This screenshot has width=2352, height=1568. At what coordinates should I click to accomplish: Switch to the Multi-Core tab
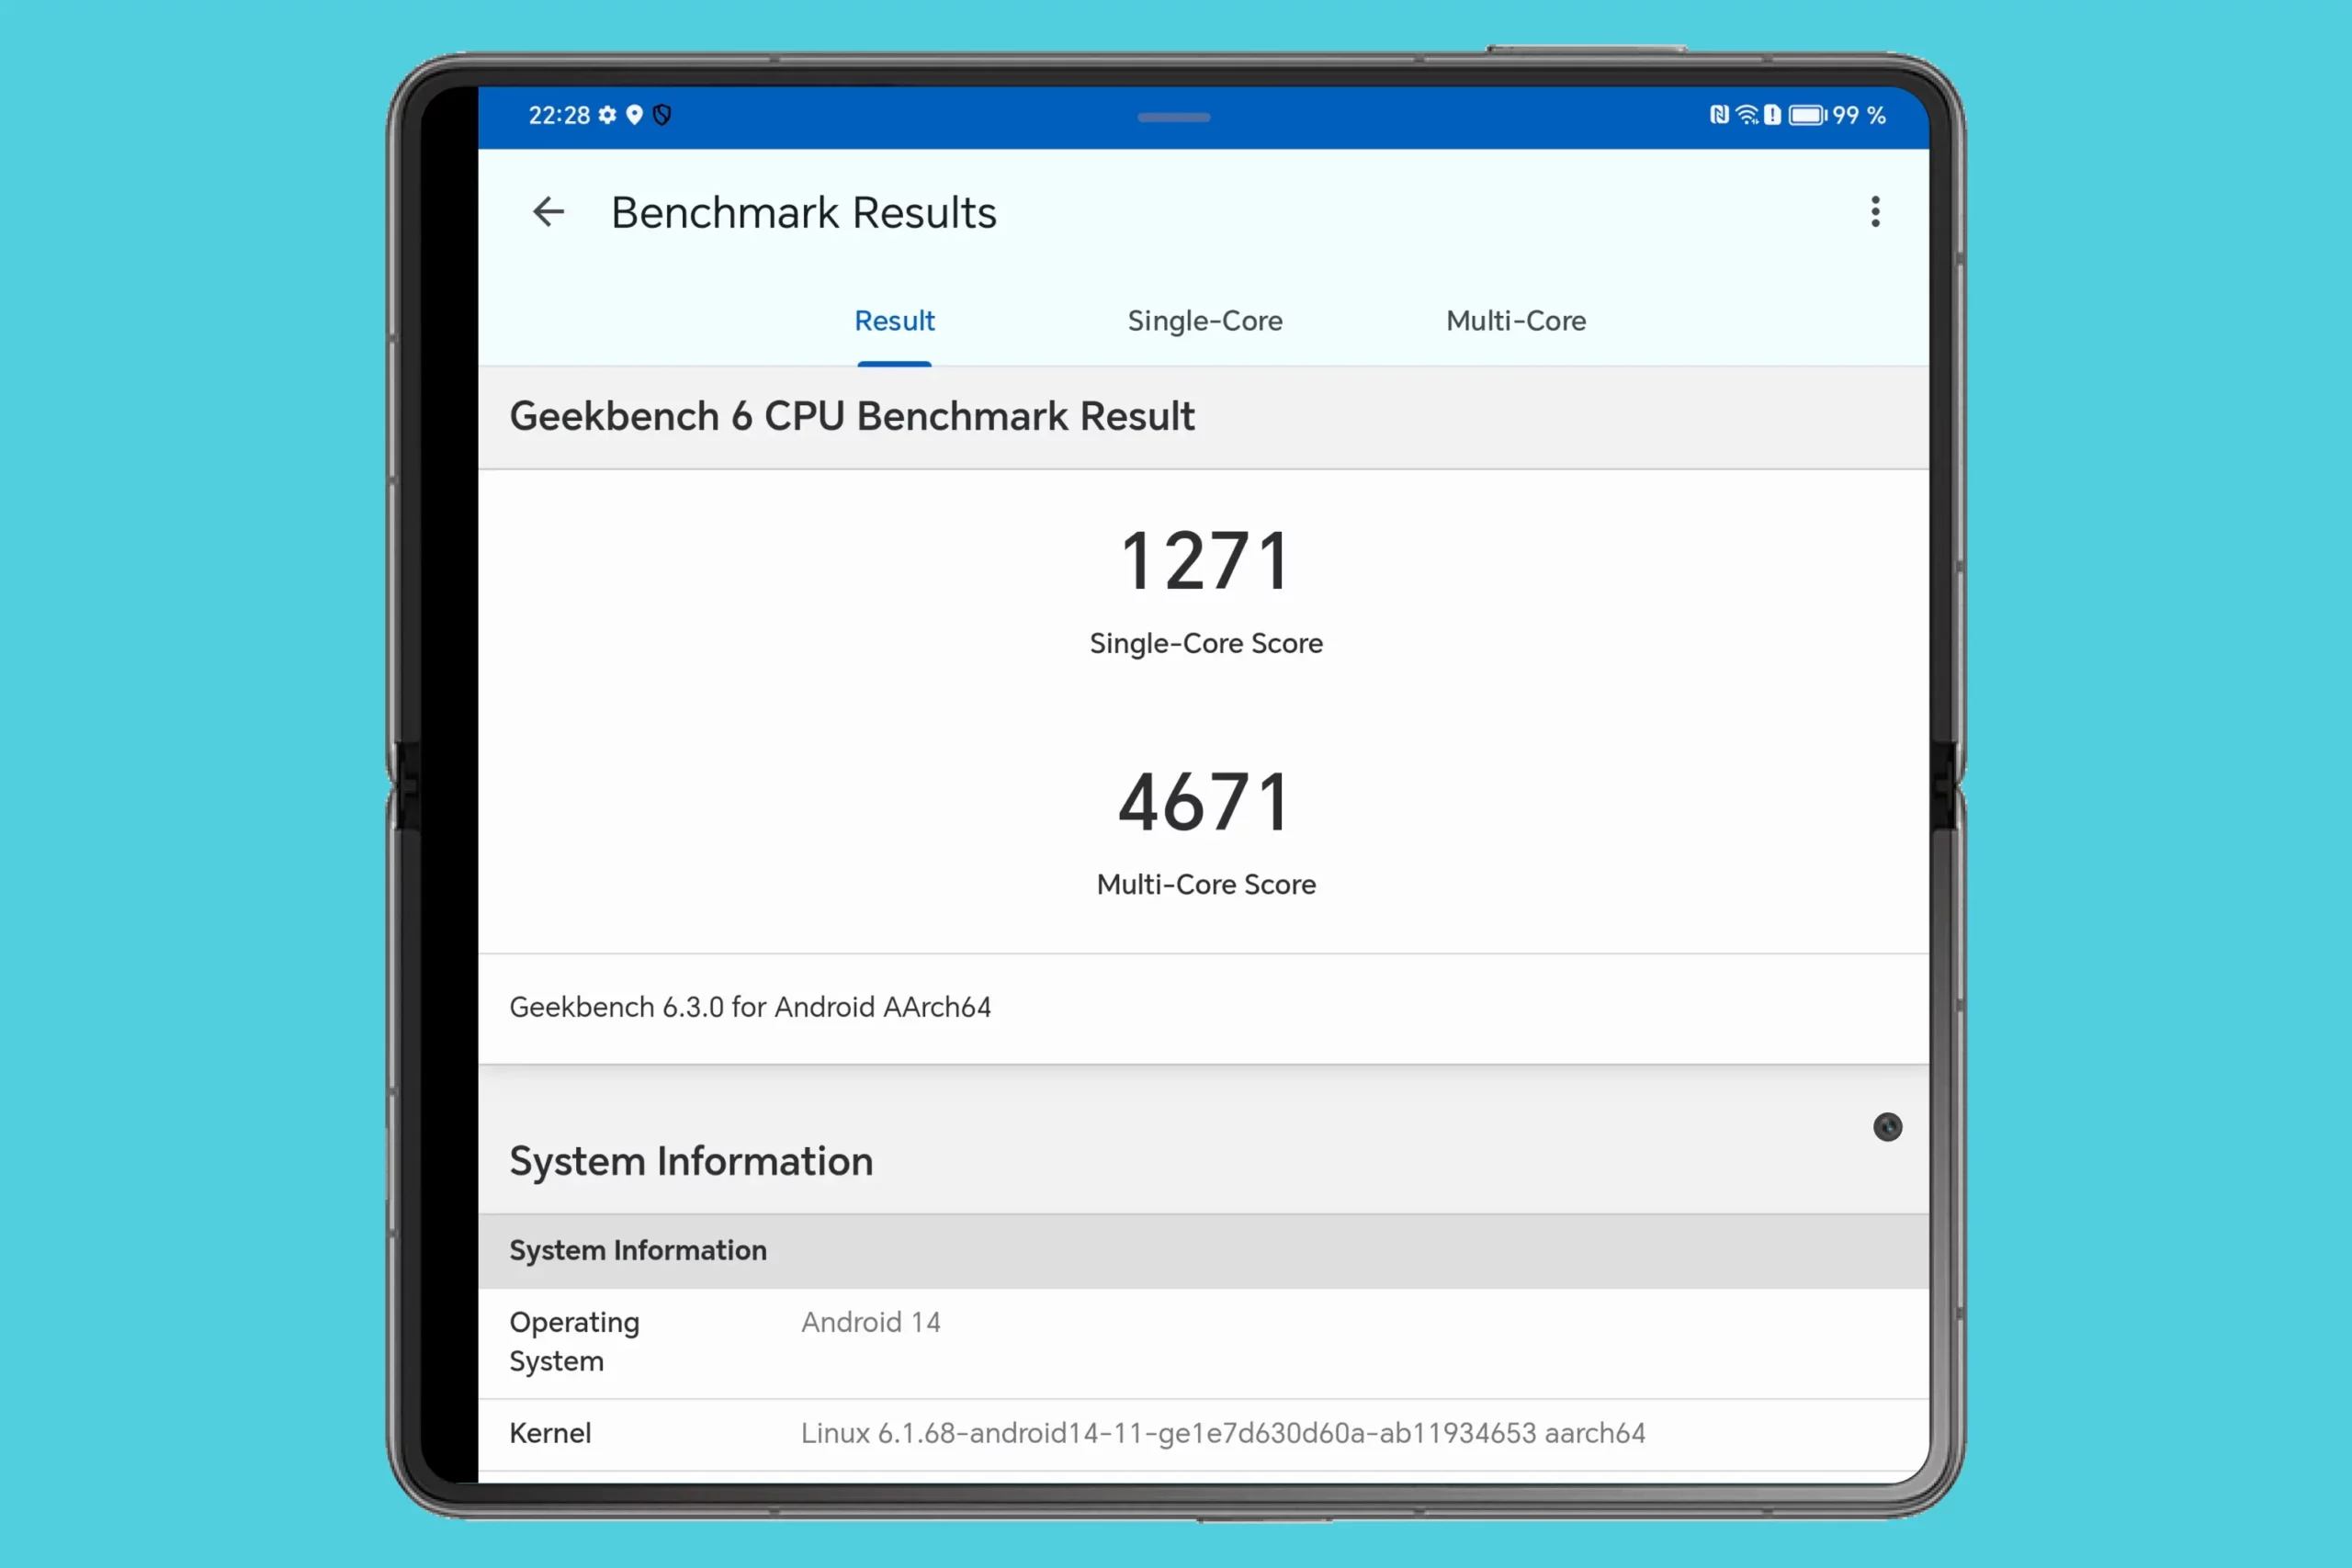pos(1515,321)
